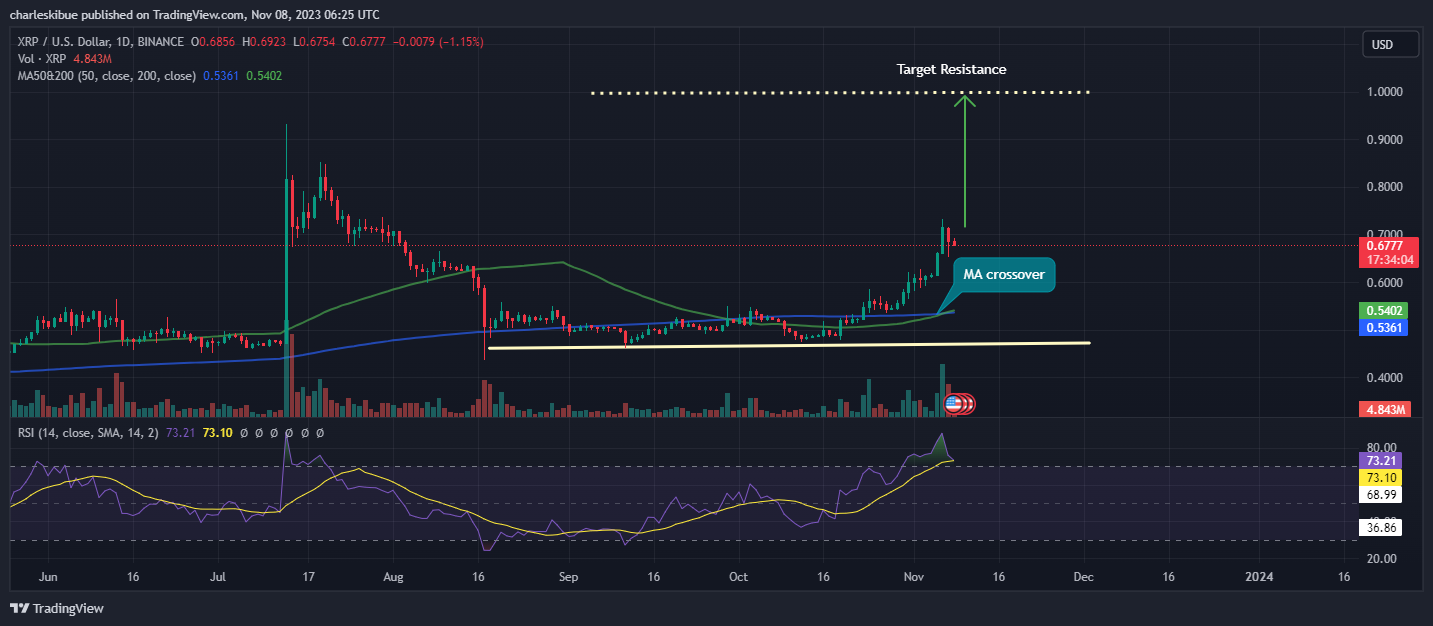Click the blue 0.5361 MA axis label
The height and width of the screenshot is (626, 1433).
[x=1386, y=328]
